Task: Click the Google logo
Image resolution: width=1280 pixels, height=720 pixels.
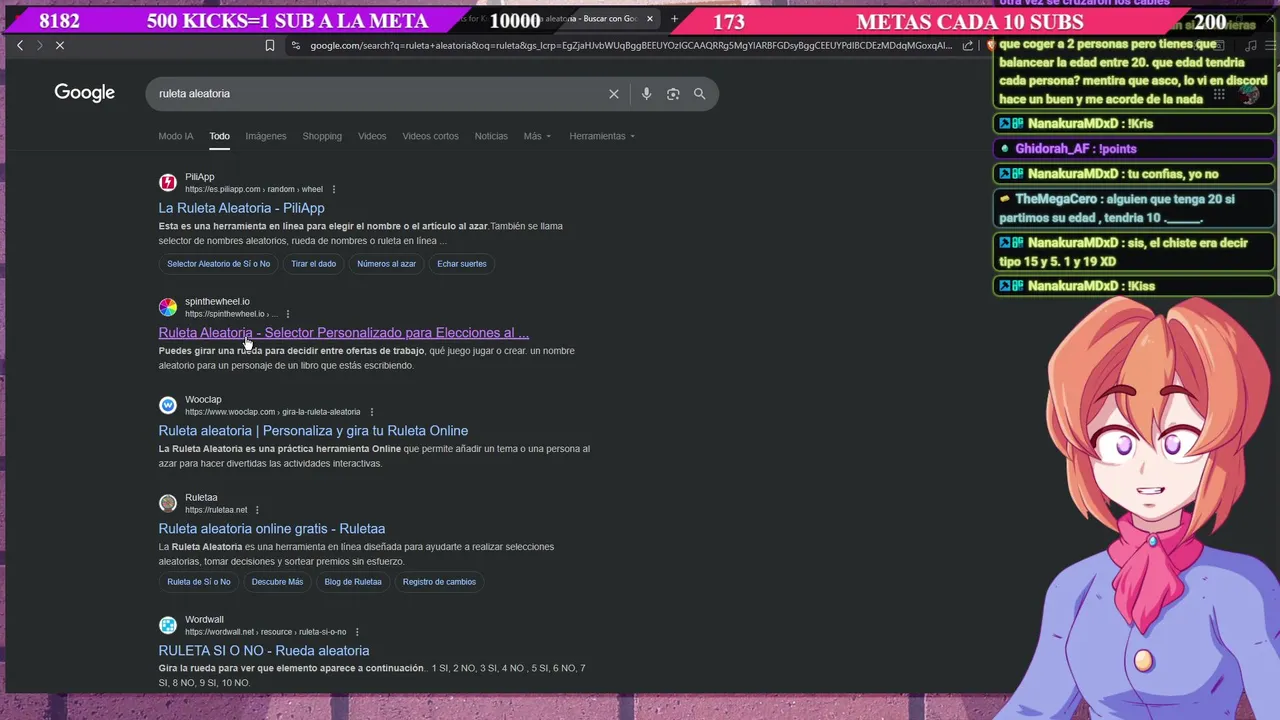Action: coord(85,93)
